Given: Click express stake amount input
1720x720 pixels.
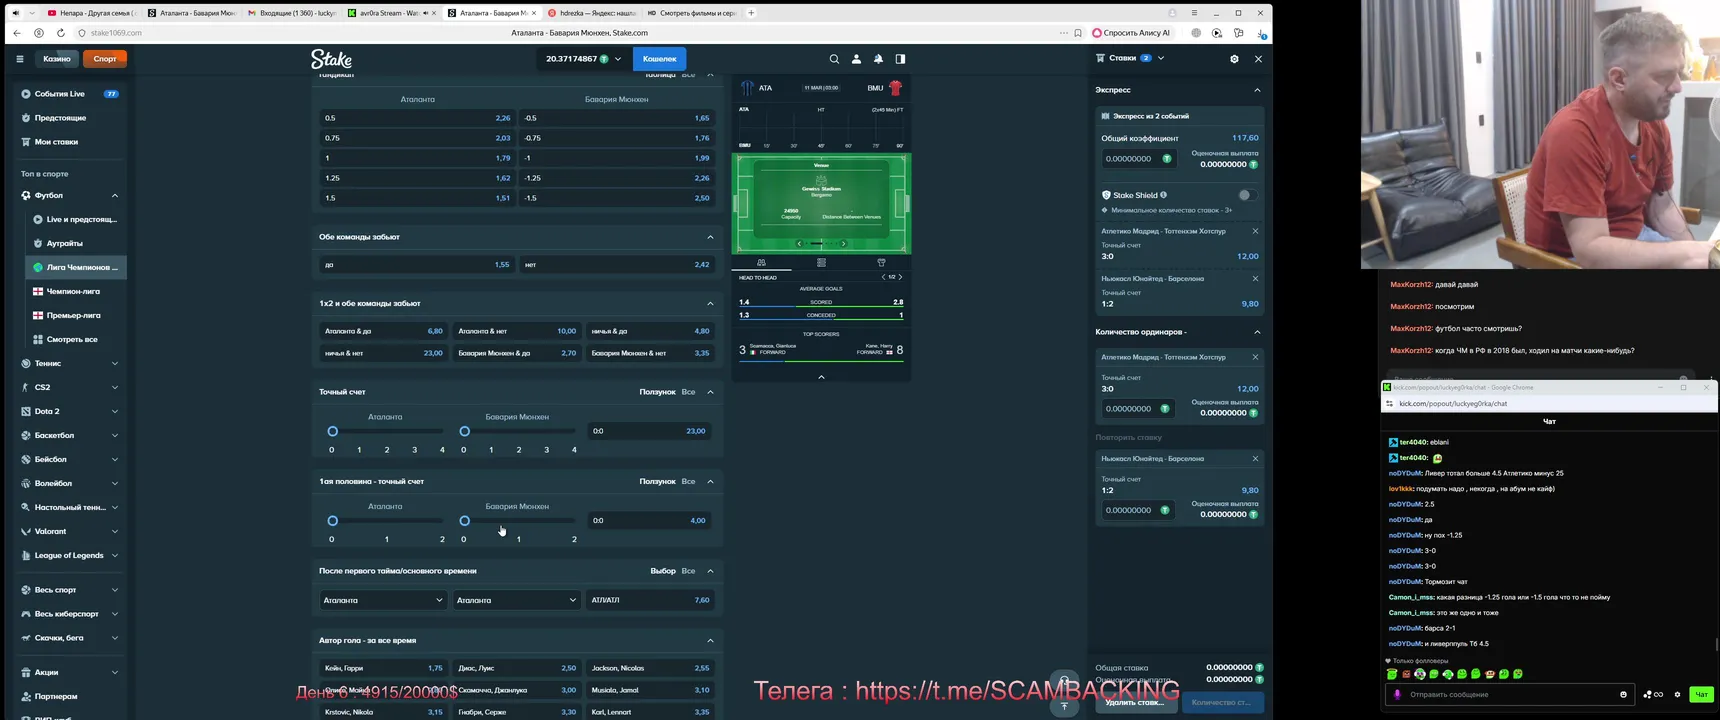Looking at the screenshot, I should (x=1138, y=159).
